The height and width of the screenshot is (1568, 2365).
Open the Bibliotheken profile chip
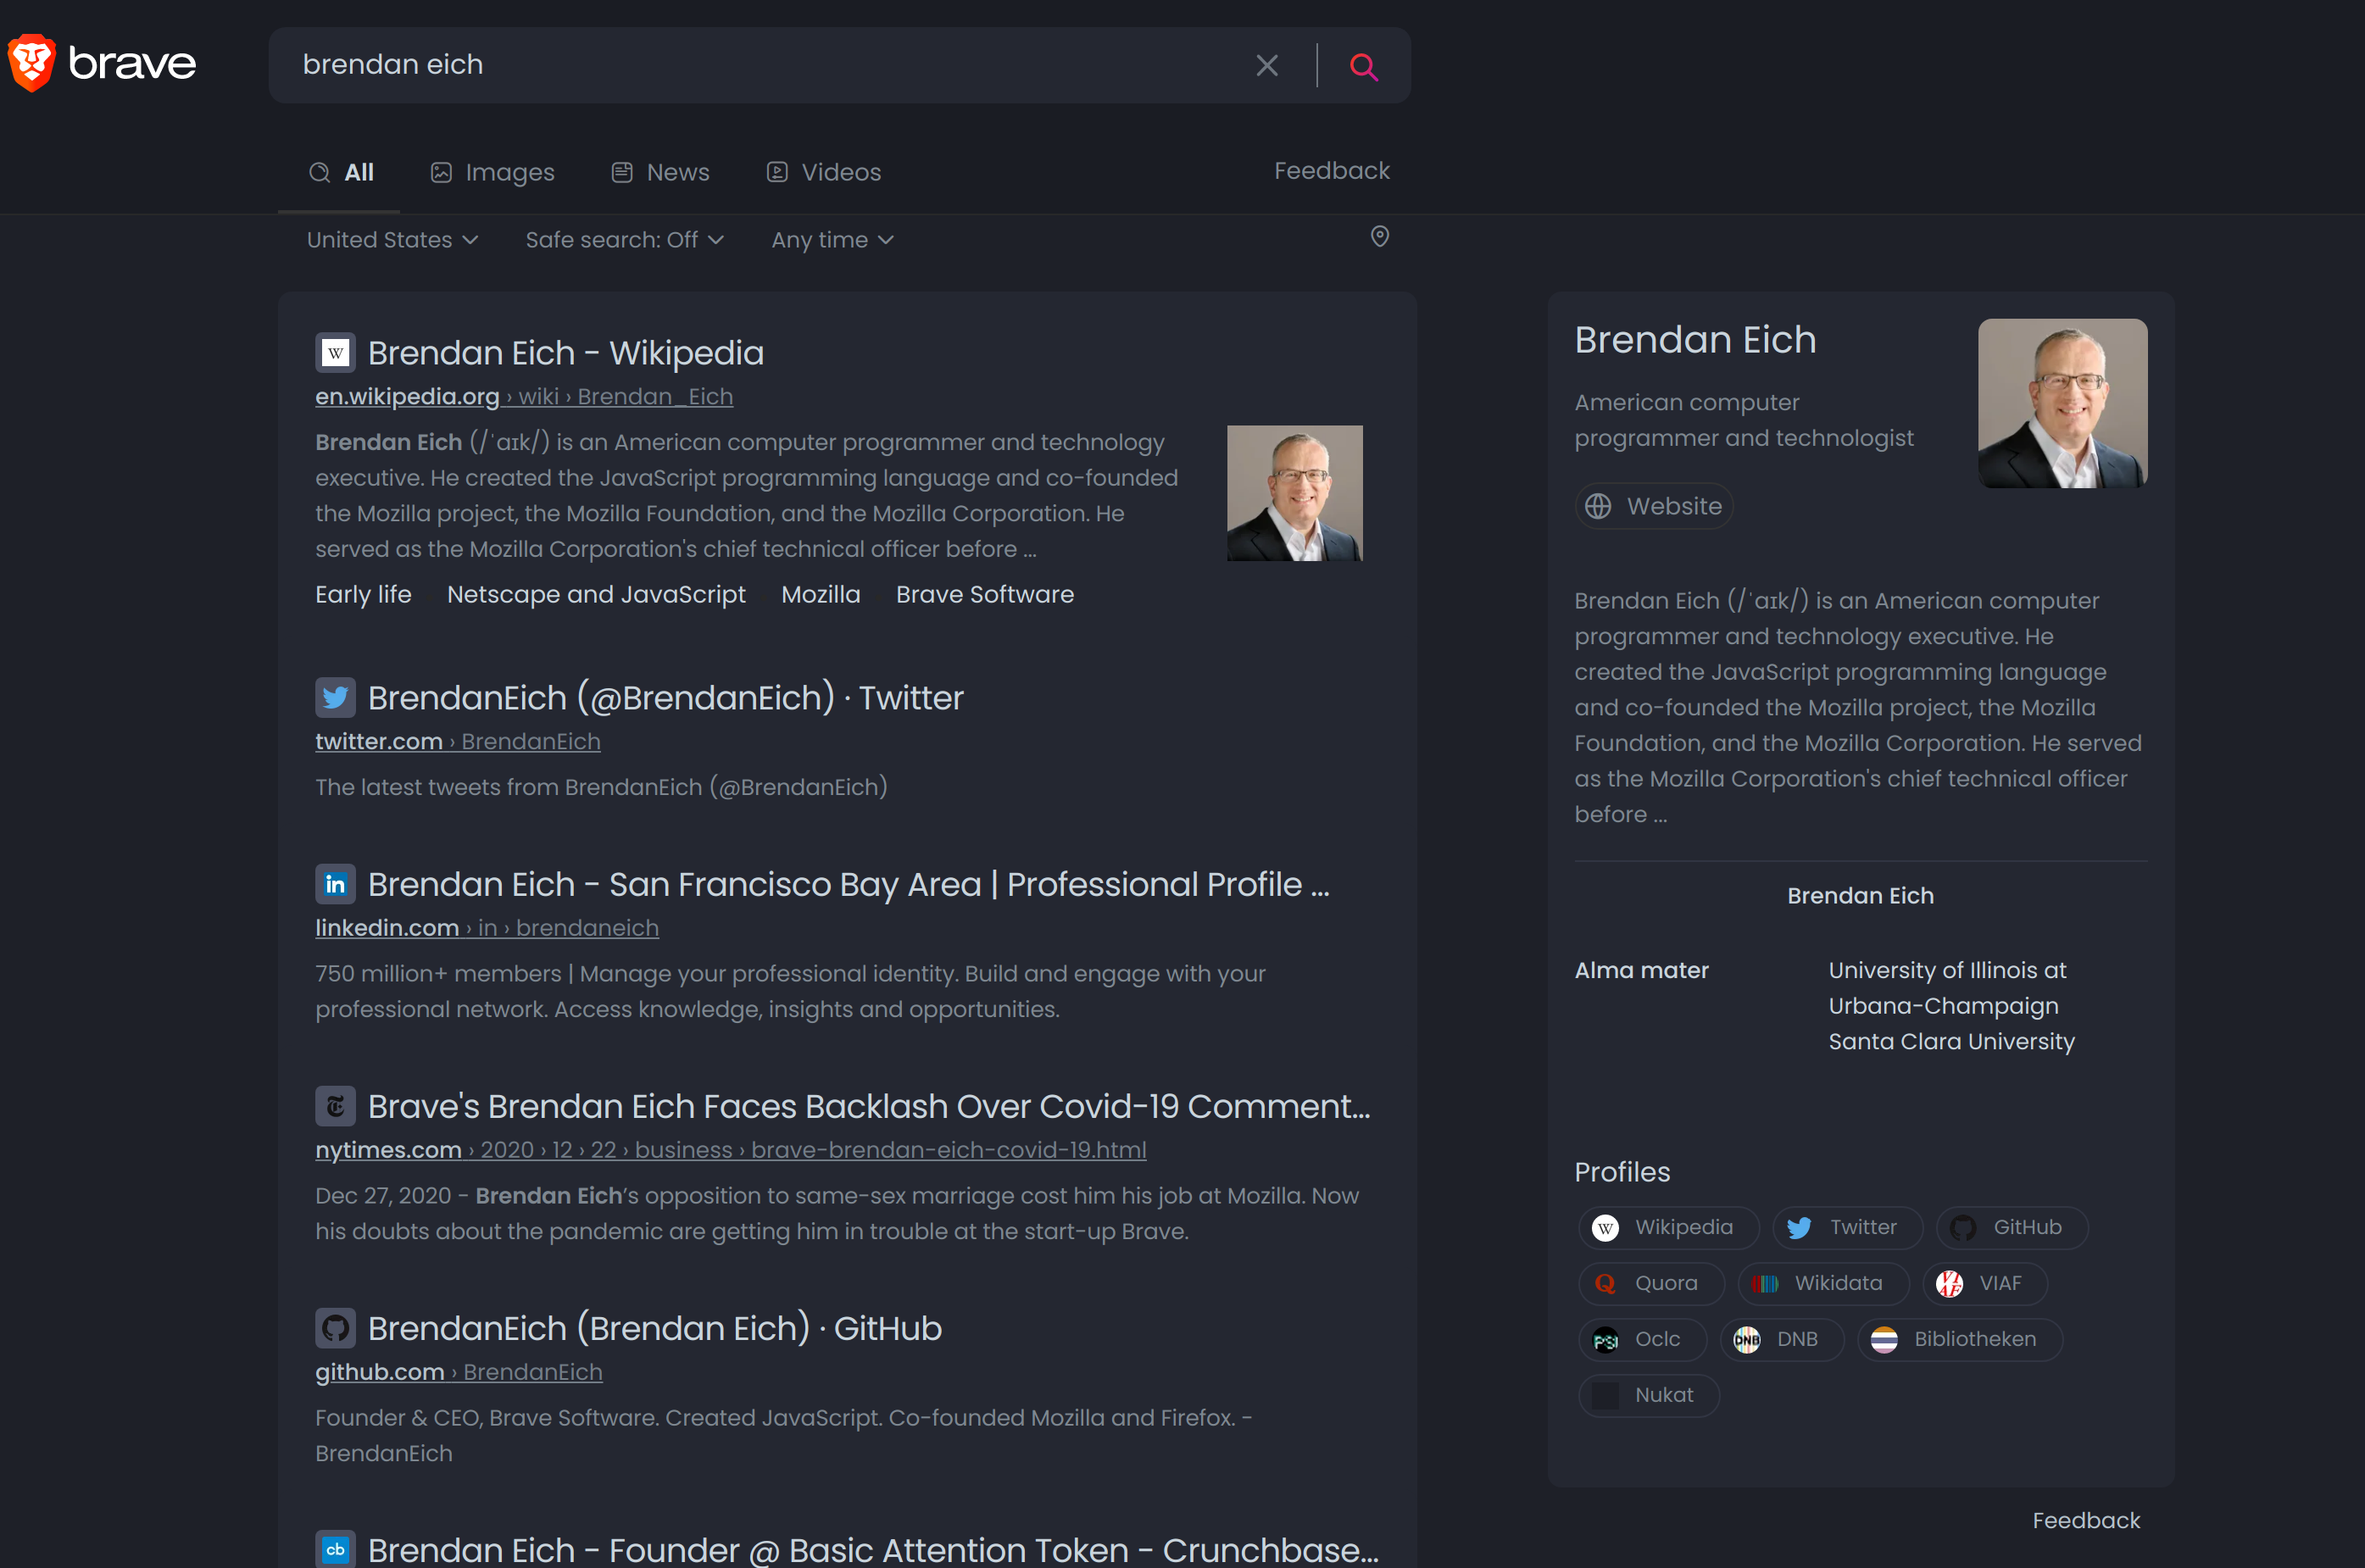(x=1960, y=1340)
